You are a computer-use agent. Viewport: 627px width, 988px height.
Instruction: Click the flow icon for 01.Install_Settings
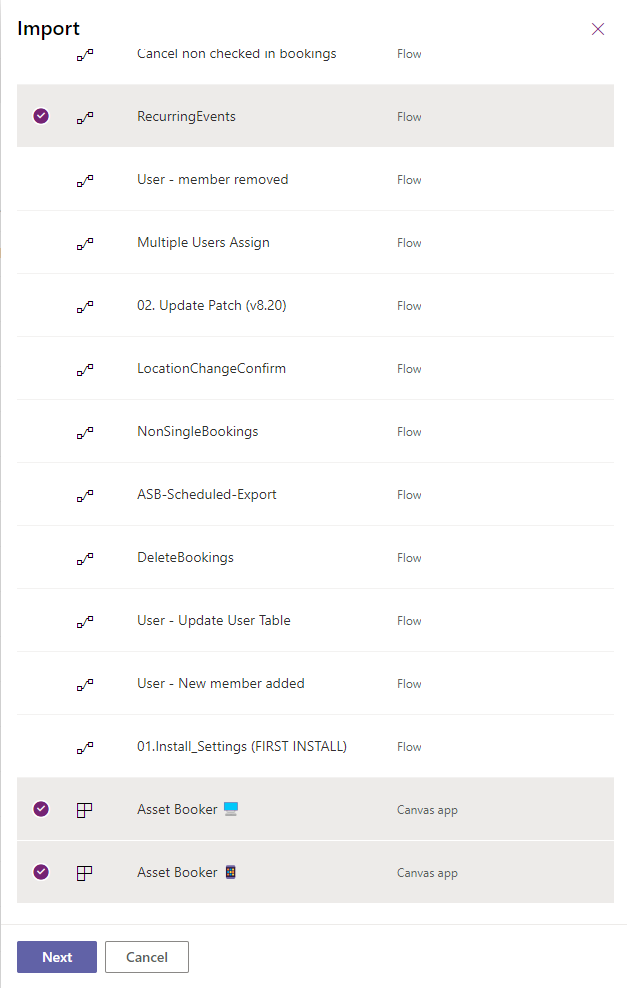(x=85, y=747)
